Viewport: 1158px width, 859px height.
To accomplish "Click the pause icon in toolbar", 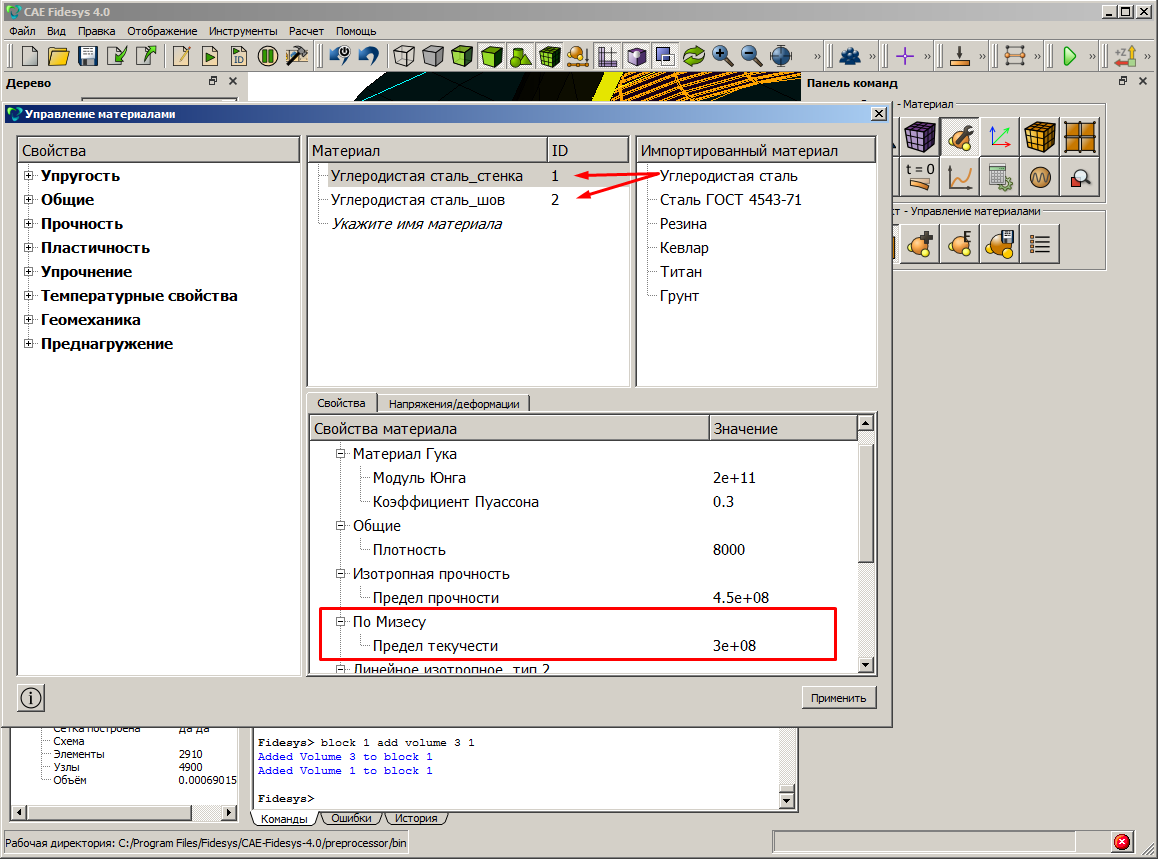I will pos(267,56).
